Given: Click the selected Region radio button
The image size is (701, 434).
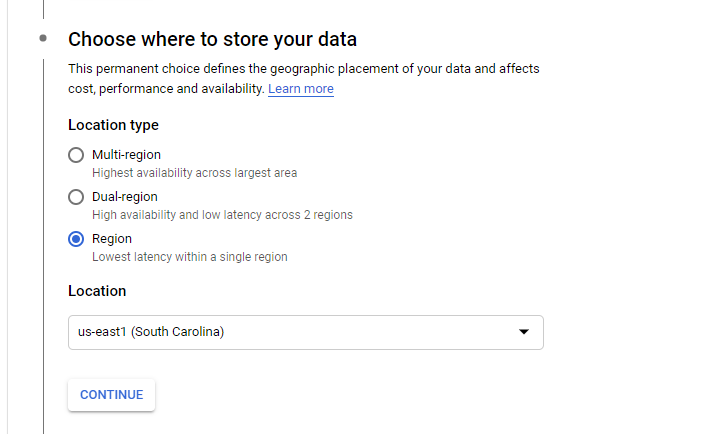Looking at the screenshot, I should (x=76, y=239).
